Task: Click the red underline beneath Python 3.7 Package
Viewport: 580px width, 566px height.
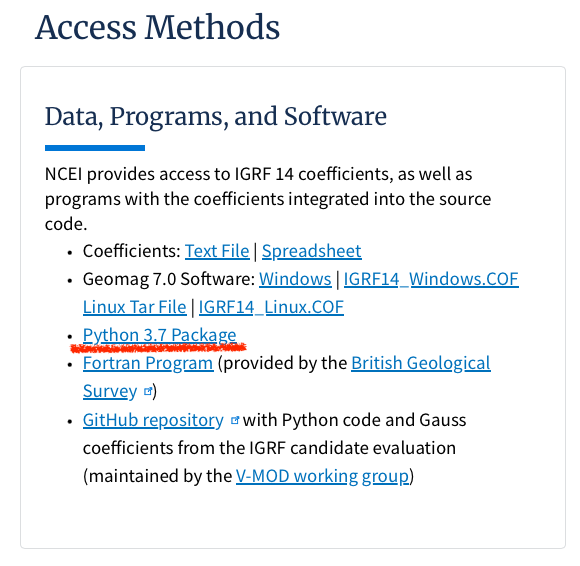Action: tap(158, 348)
